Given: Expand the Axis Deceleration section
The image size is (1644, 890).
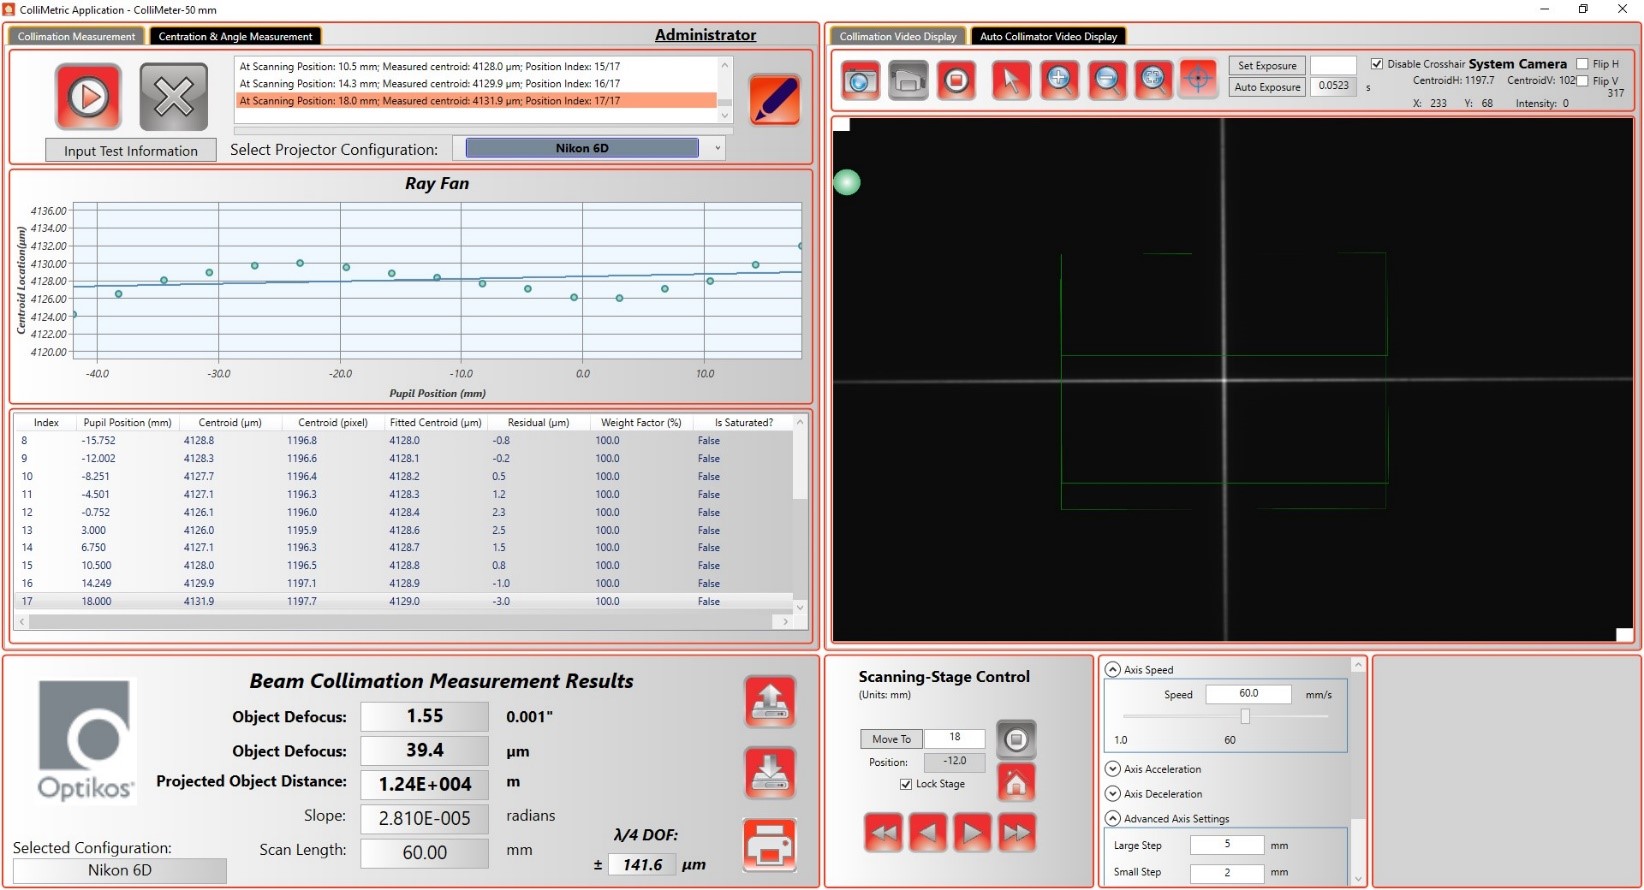Looking at the screenshot, I should pyautogui.click(x=1112, y=794).
